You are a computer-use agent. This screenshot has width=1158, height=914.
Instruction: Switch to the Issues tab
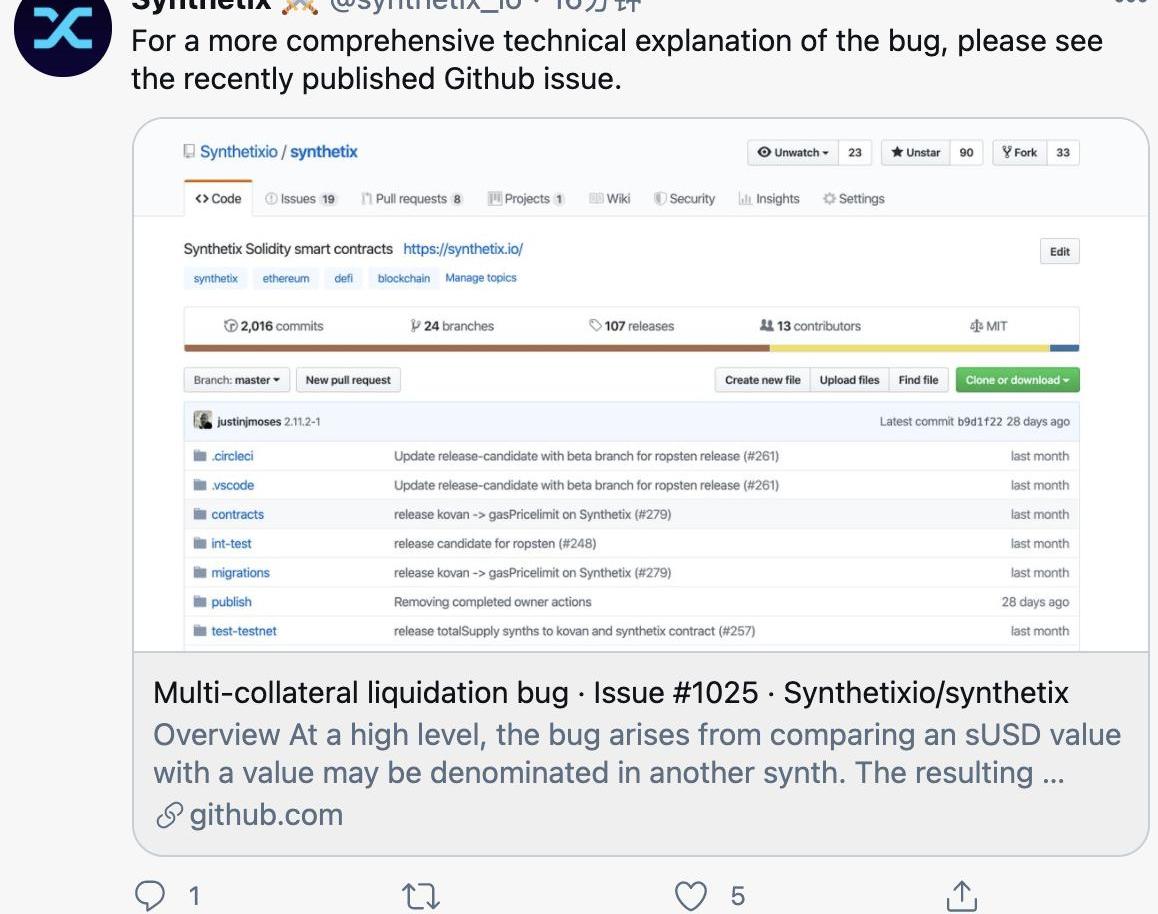pyautogui.click(x=300, y=199)
